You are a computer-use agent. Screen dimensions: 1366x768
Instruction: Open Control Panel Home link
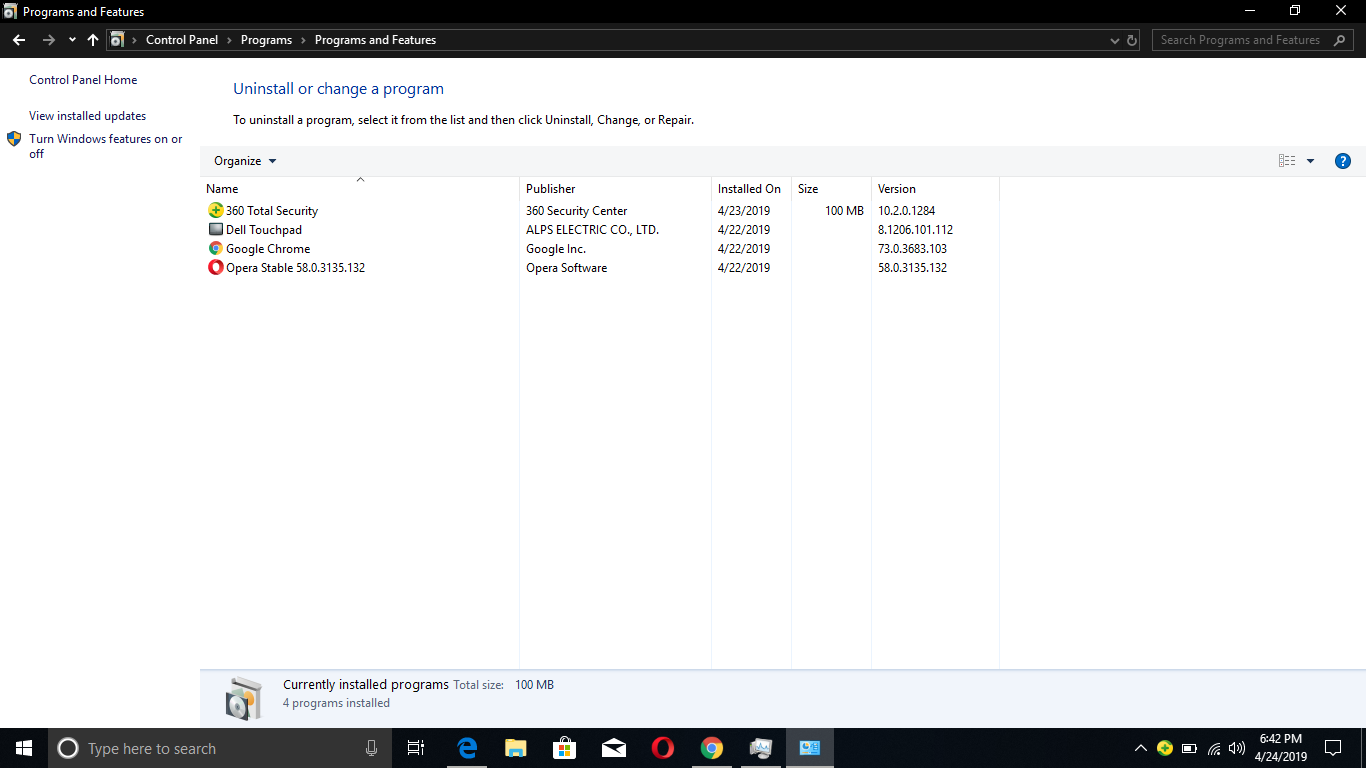point(83,80)
